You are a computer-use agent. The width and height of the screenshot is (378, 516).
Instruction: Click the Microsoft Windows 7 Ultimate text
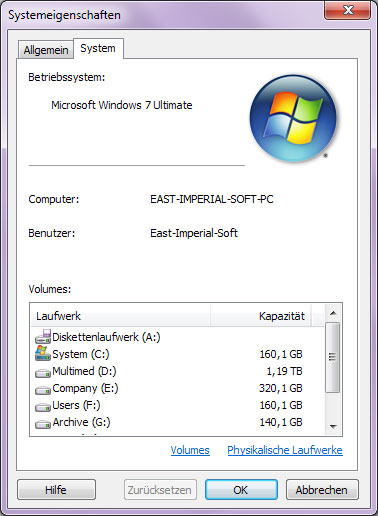tap(122, 105)
